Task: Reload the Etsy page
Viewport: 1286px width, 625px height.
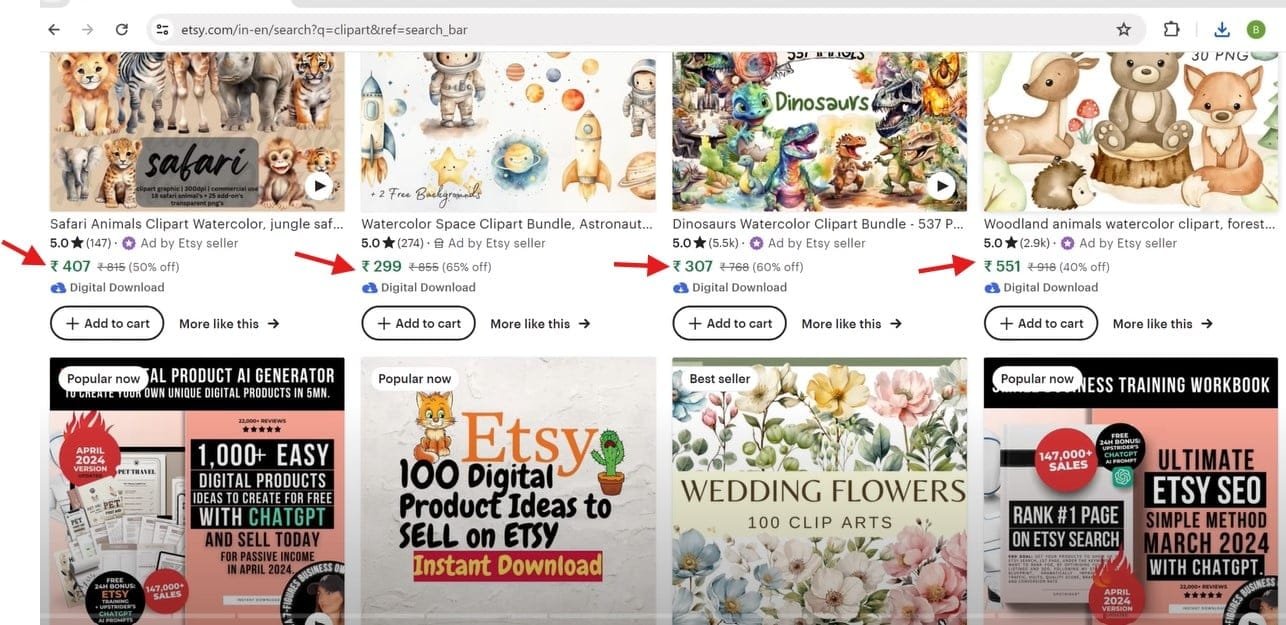Action: click(x=122, y=30)
